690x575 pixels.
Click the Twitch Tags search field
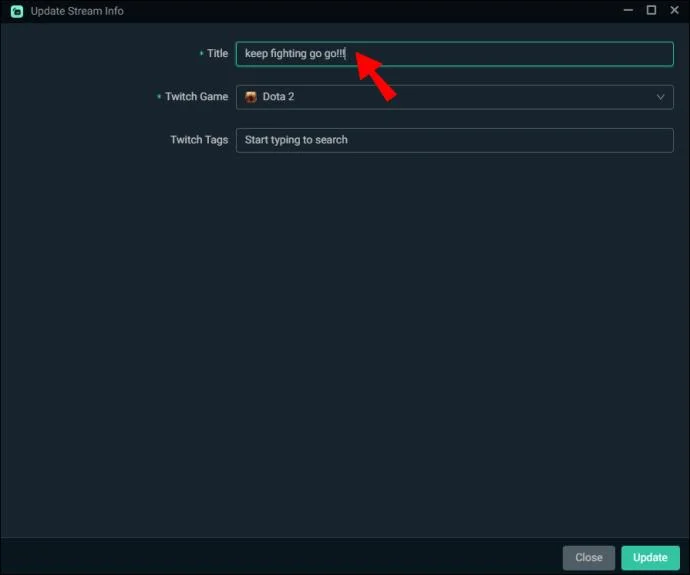click(x=455, y=140)
